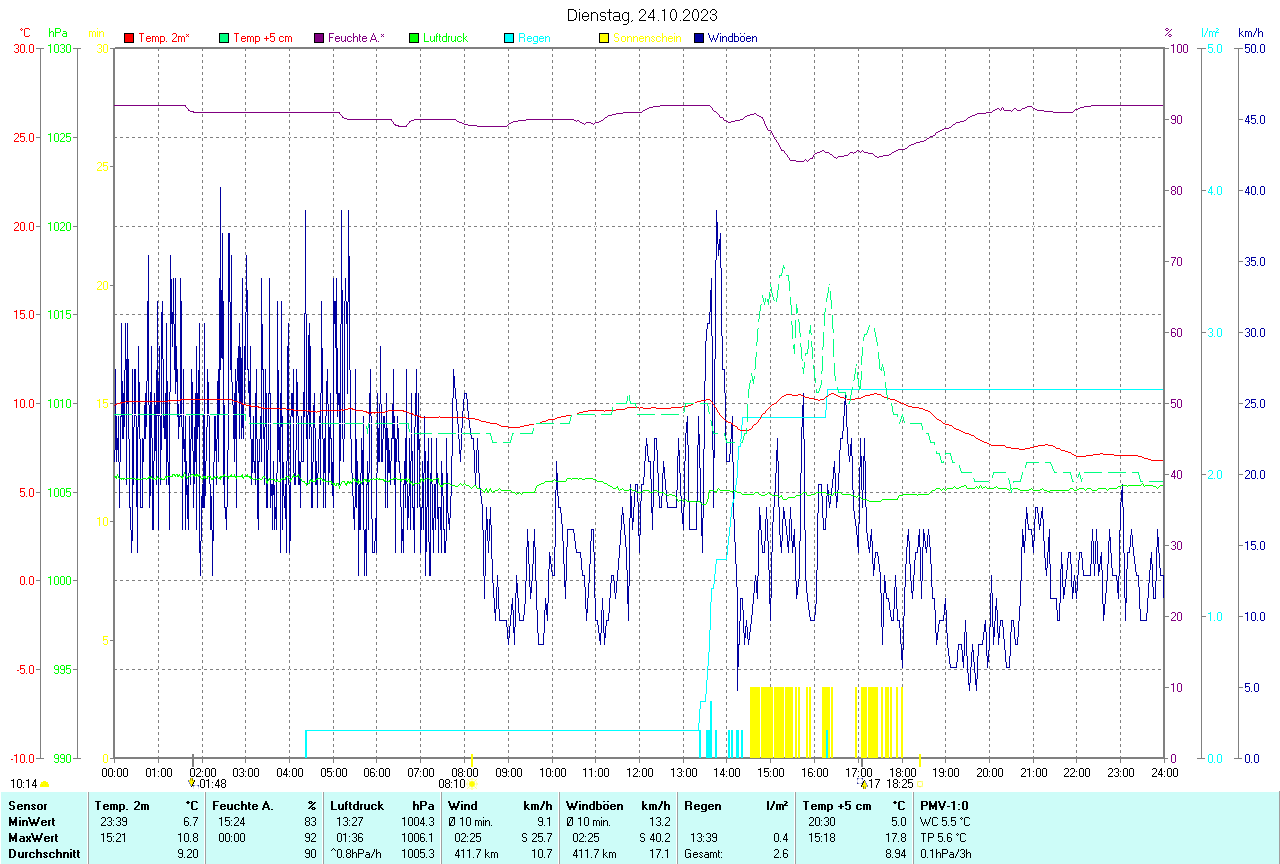
Task: Click the 'Temp +5 cm' column header in table
Action: tap(837, 805)
